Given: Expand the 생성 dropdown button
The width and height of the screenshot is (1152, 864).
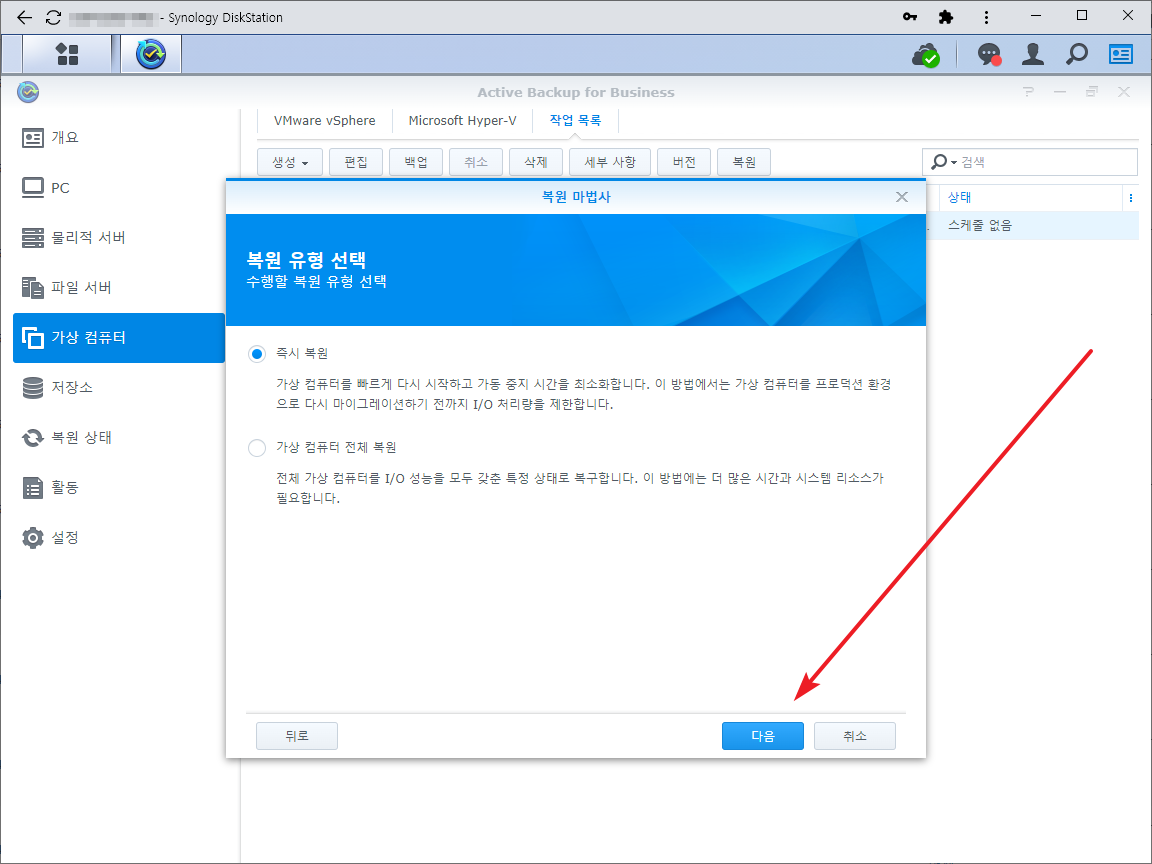Looking at the screenshot, I should tap(289, 162).
